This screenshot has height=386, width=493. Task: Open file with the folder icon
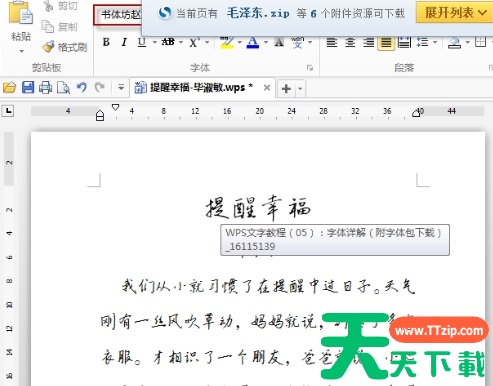coord(10,88)
